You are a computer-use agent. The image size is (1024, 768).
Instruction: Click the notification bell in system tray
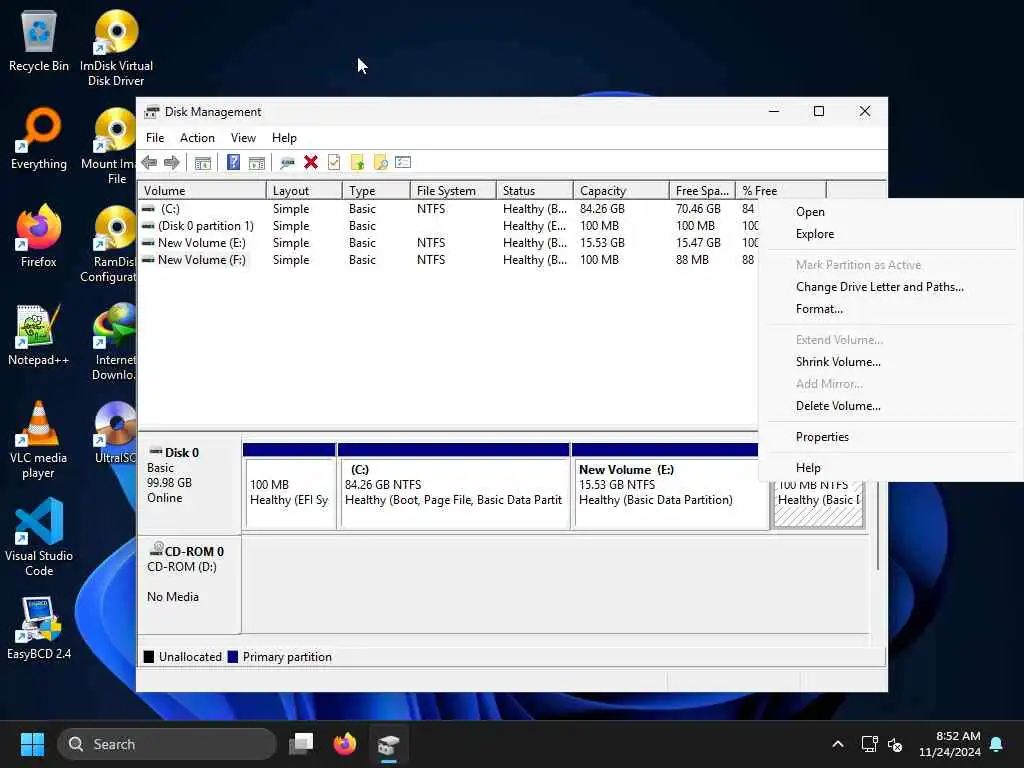coord(996,744)
